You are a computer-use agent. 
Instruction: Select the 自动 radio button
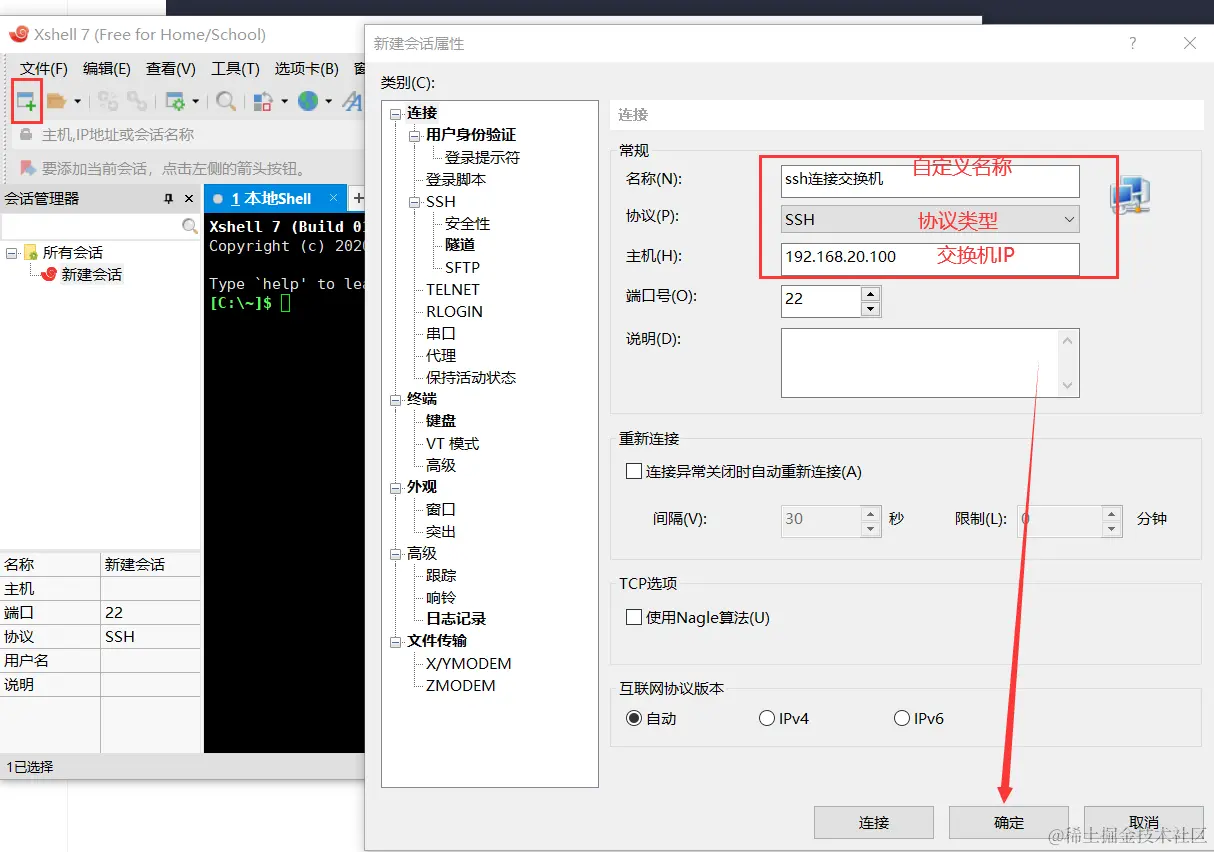pos(634,718)
